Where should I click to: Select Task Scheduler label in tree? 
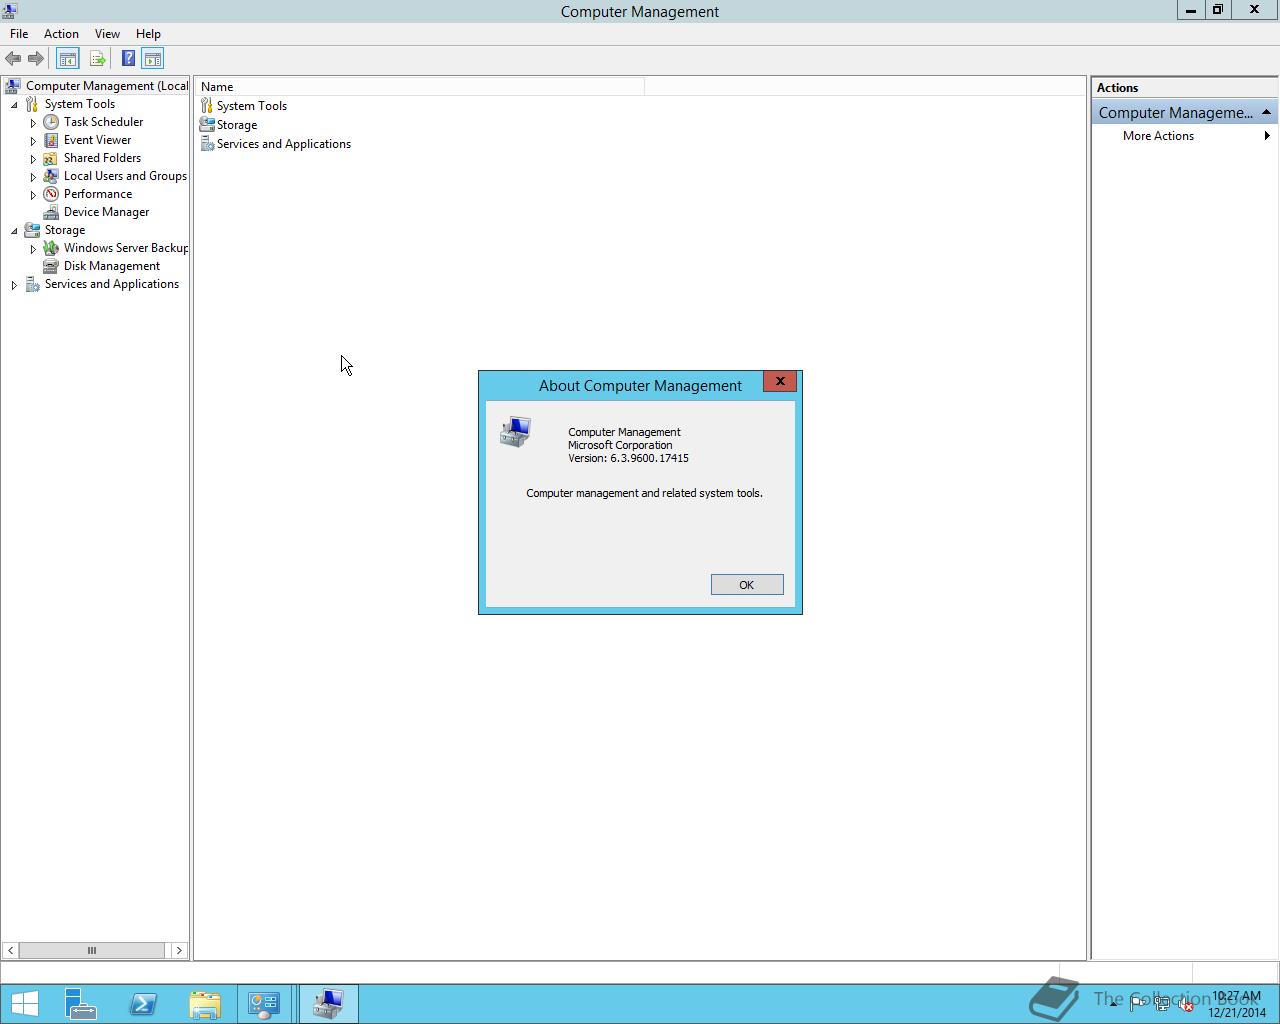tap(103, 122)
